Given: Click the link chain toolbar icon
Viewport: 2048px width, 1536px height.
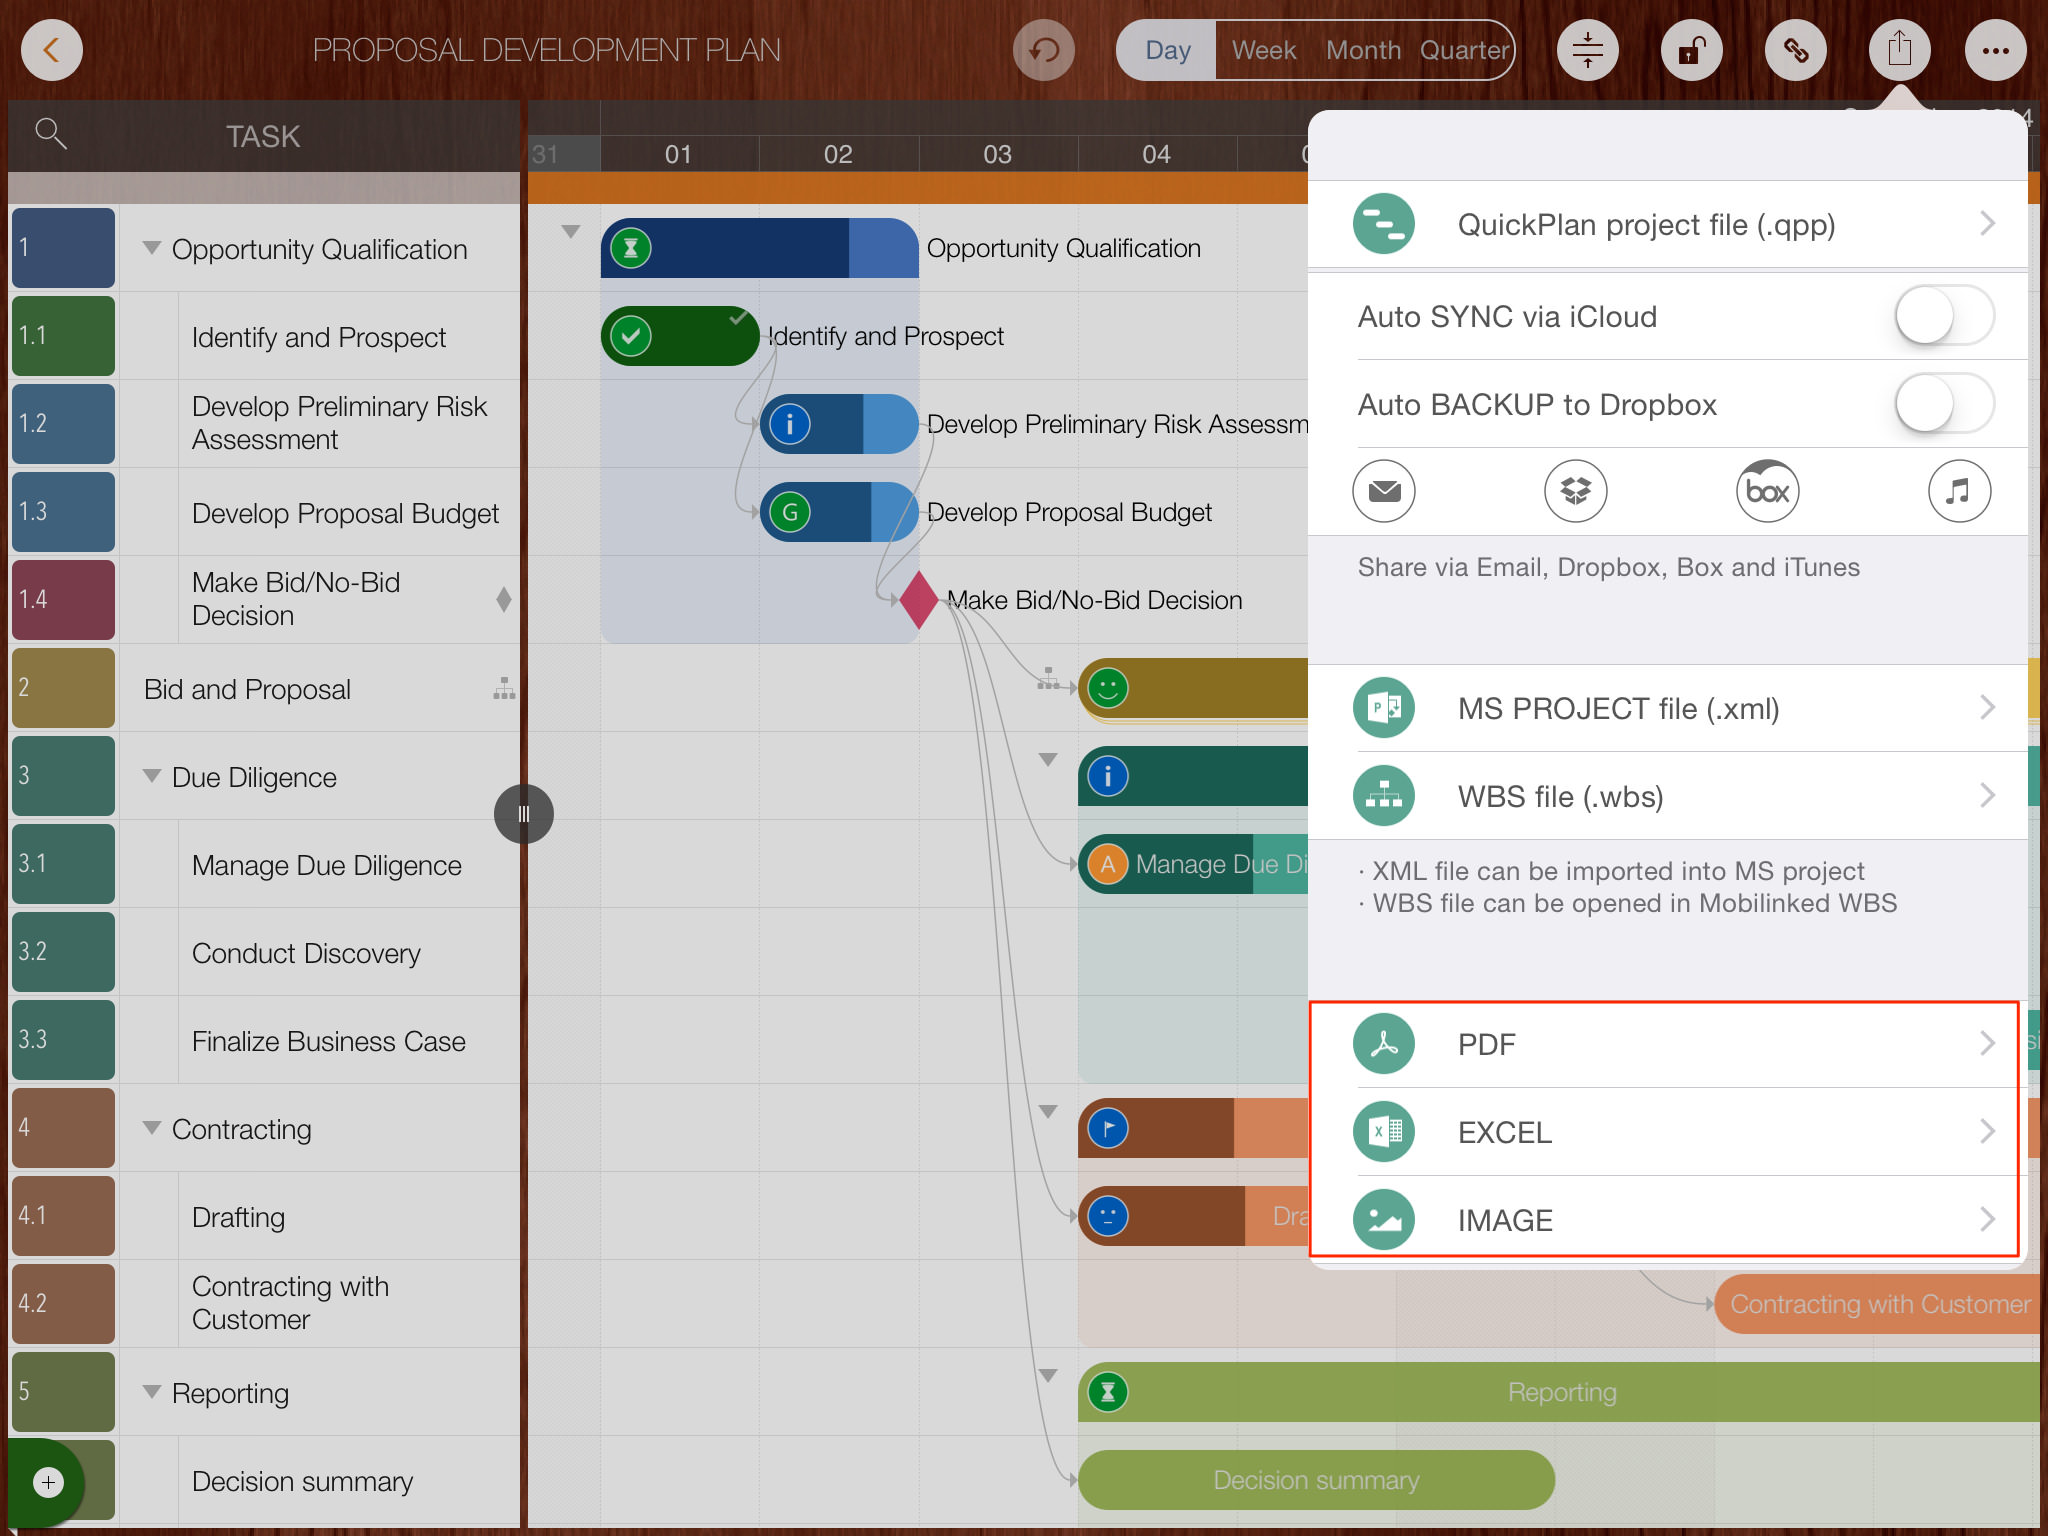Looking at the screenshot, I should (1795, 50).
